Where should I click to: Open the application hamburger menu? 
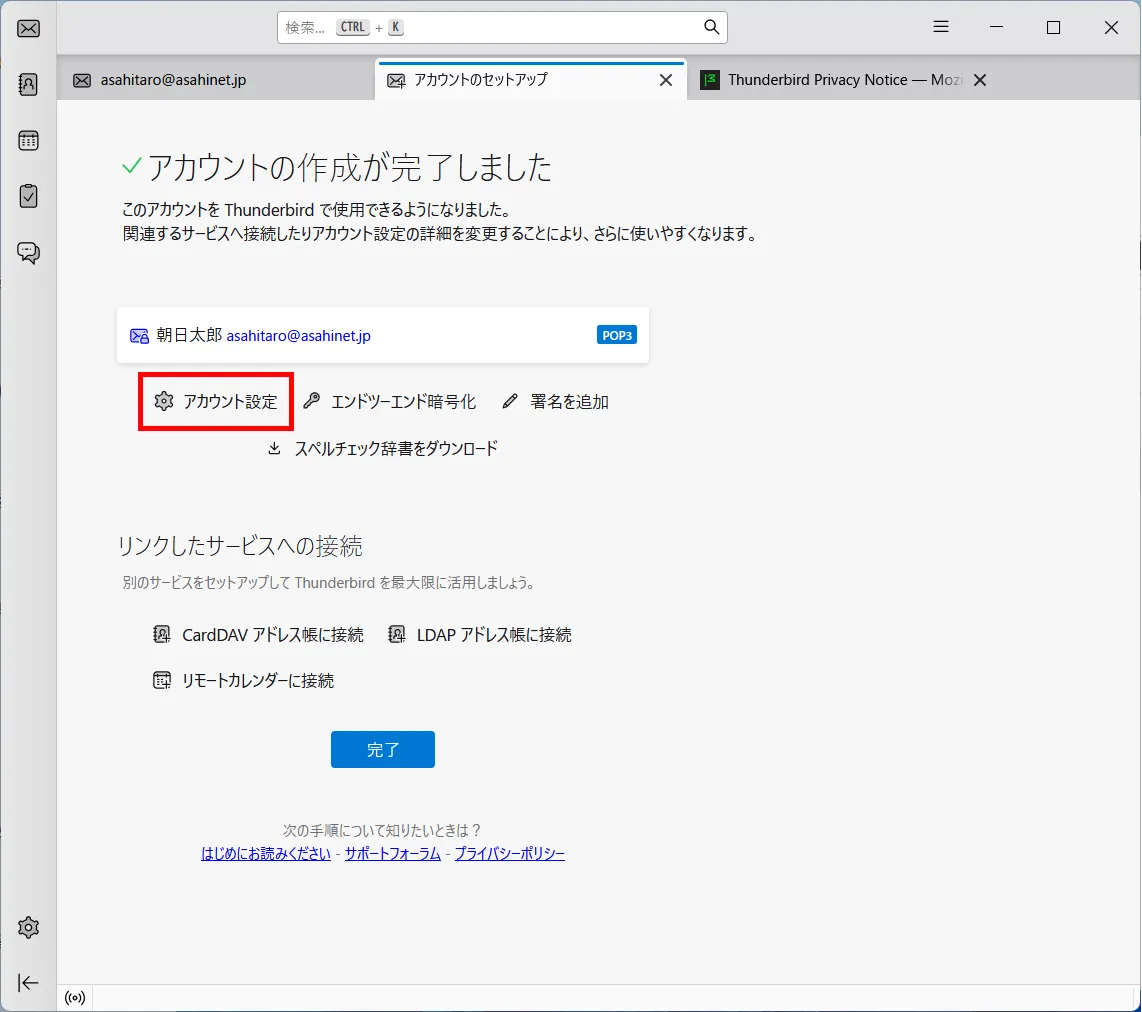click(940, 27)
